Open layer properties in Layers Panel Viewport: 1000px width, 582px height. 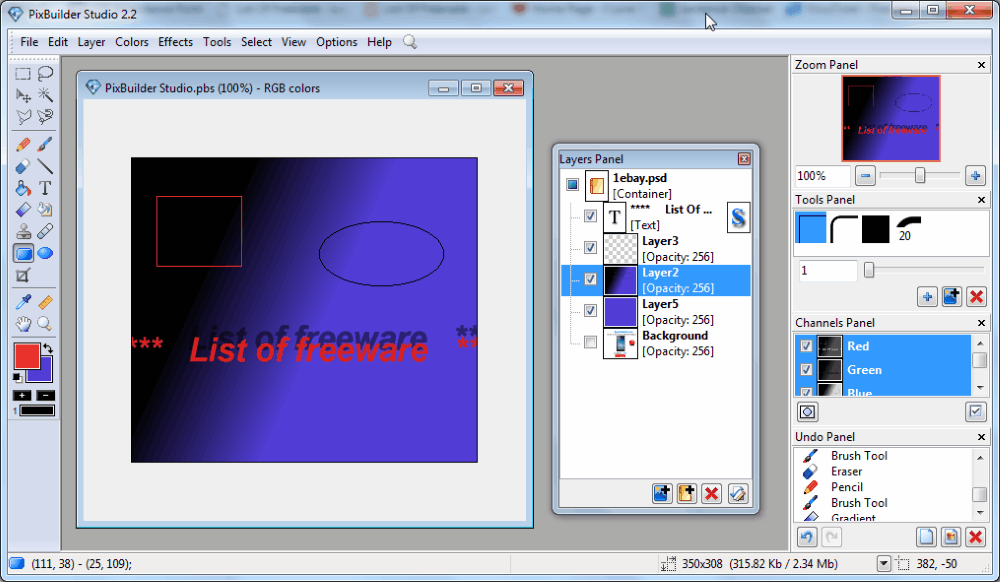click(737, 493)
